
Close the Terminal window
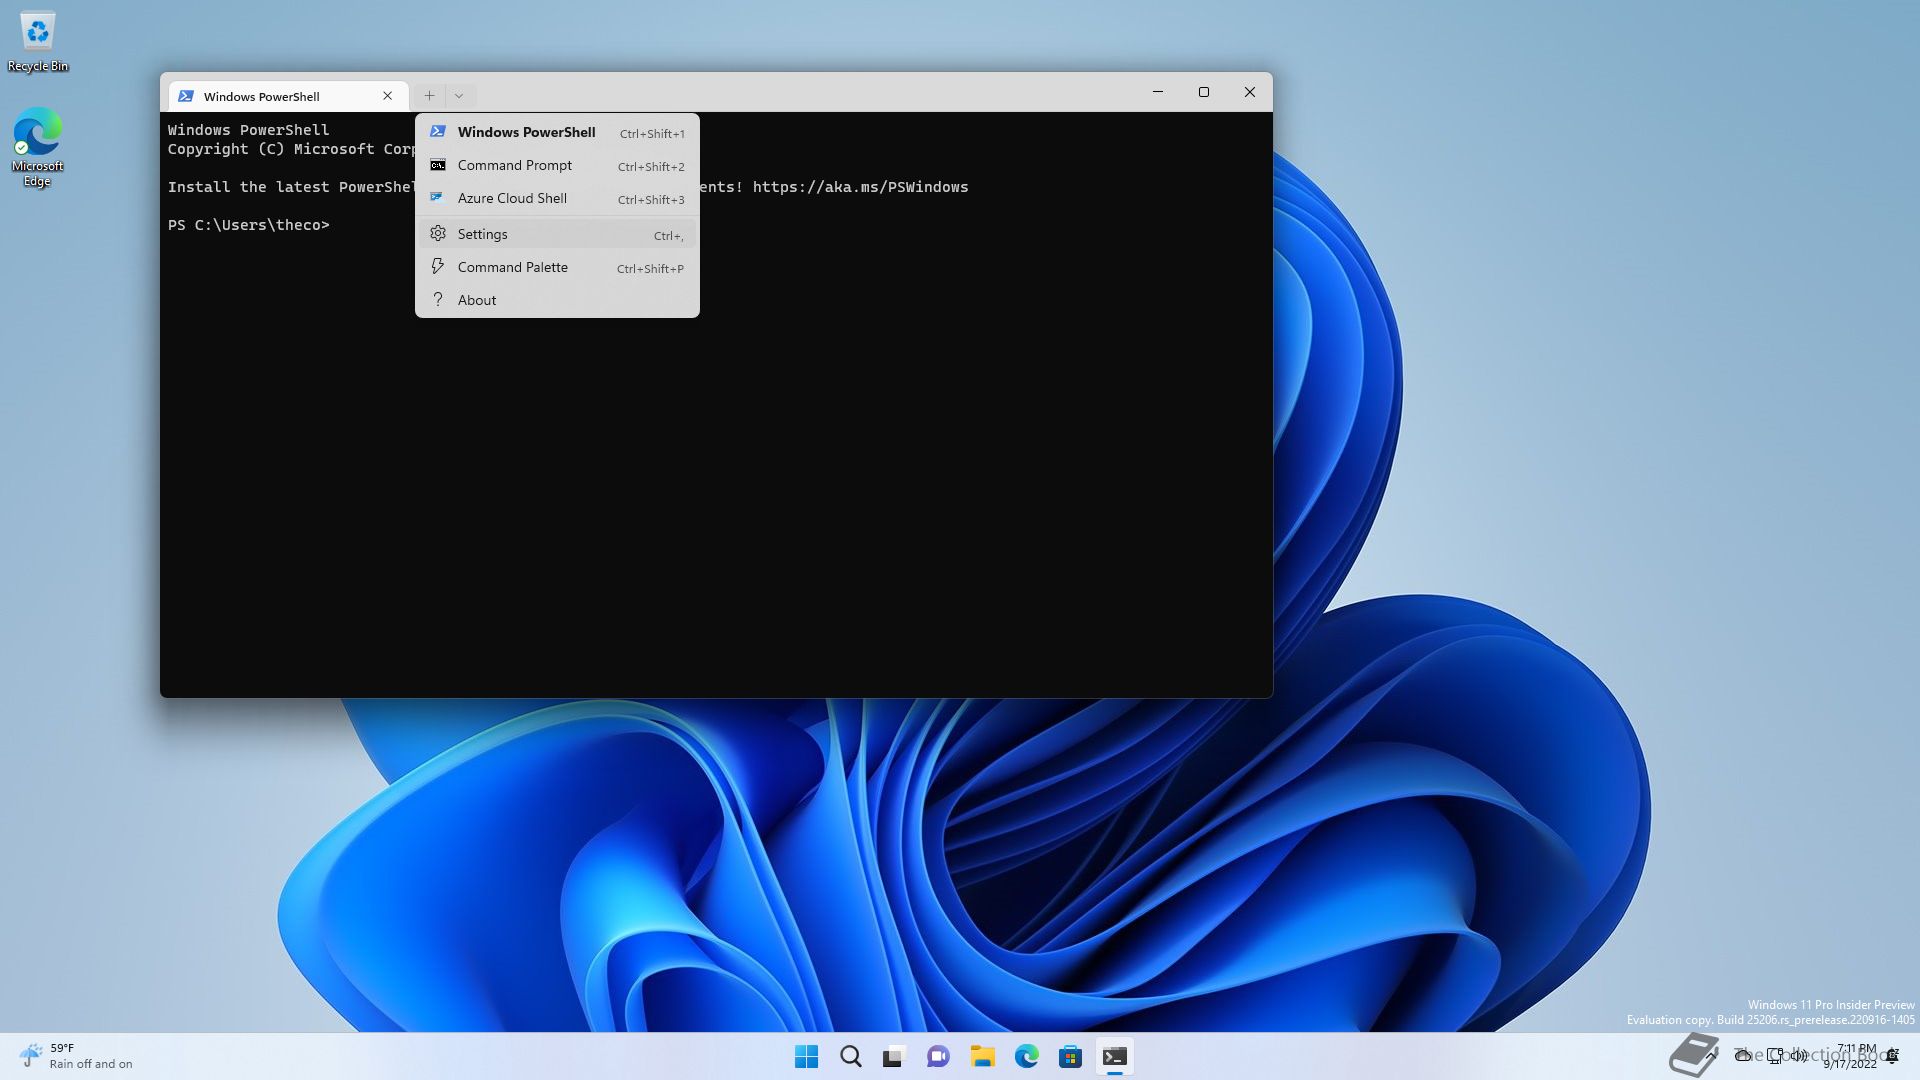pos(1250,92)
